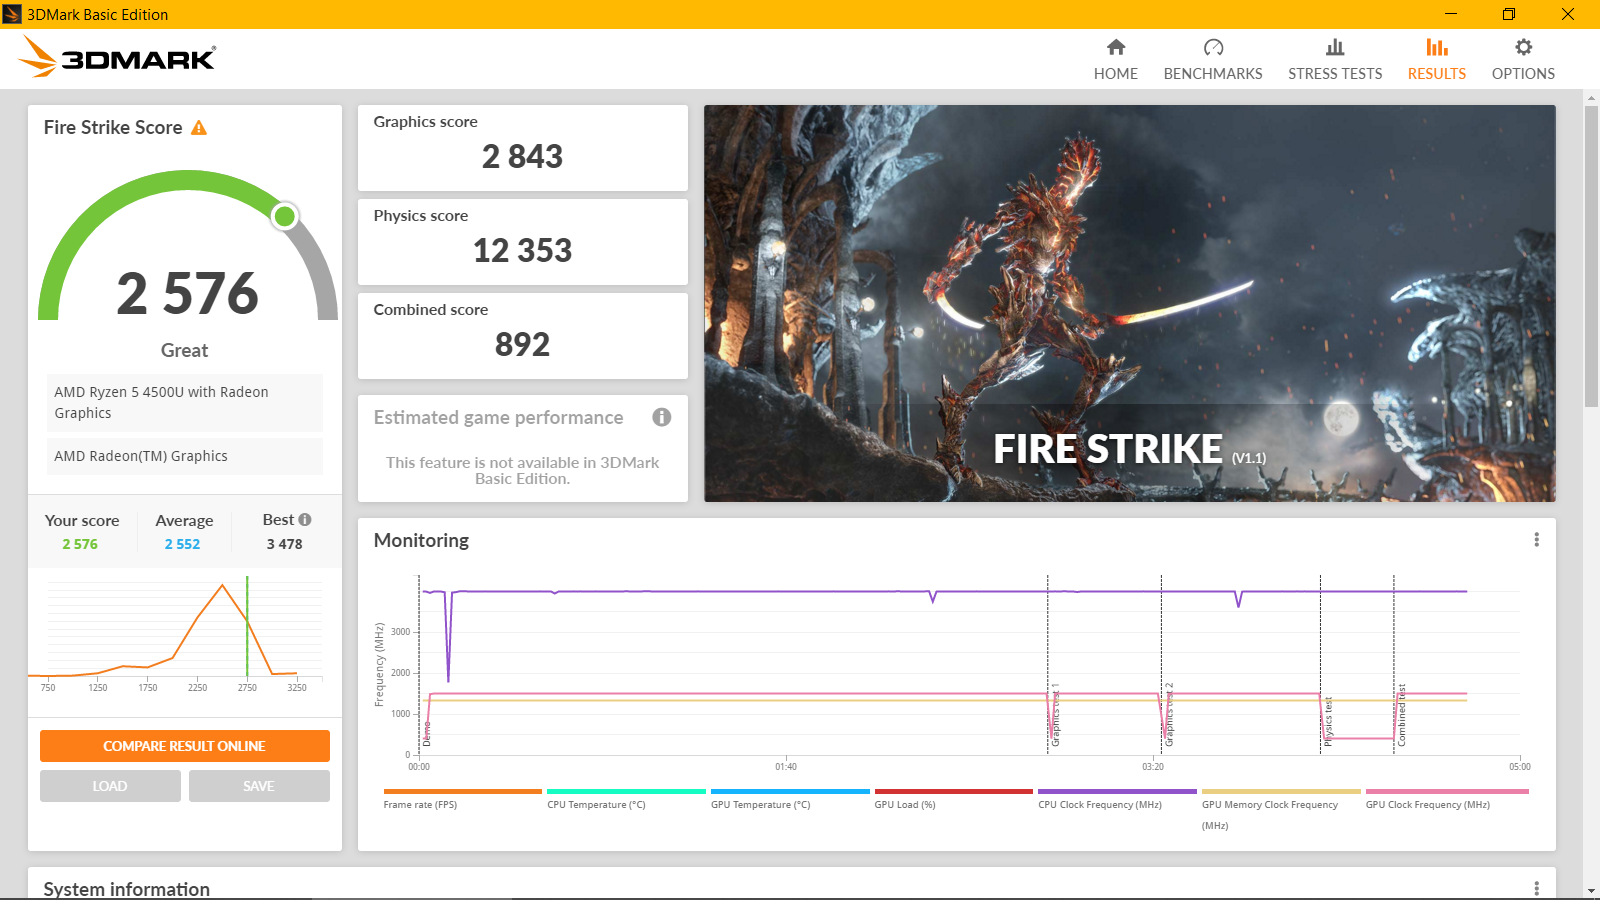Click the main score 2 576
1600x900 pixels.
[187, 293]
